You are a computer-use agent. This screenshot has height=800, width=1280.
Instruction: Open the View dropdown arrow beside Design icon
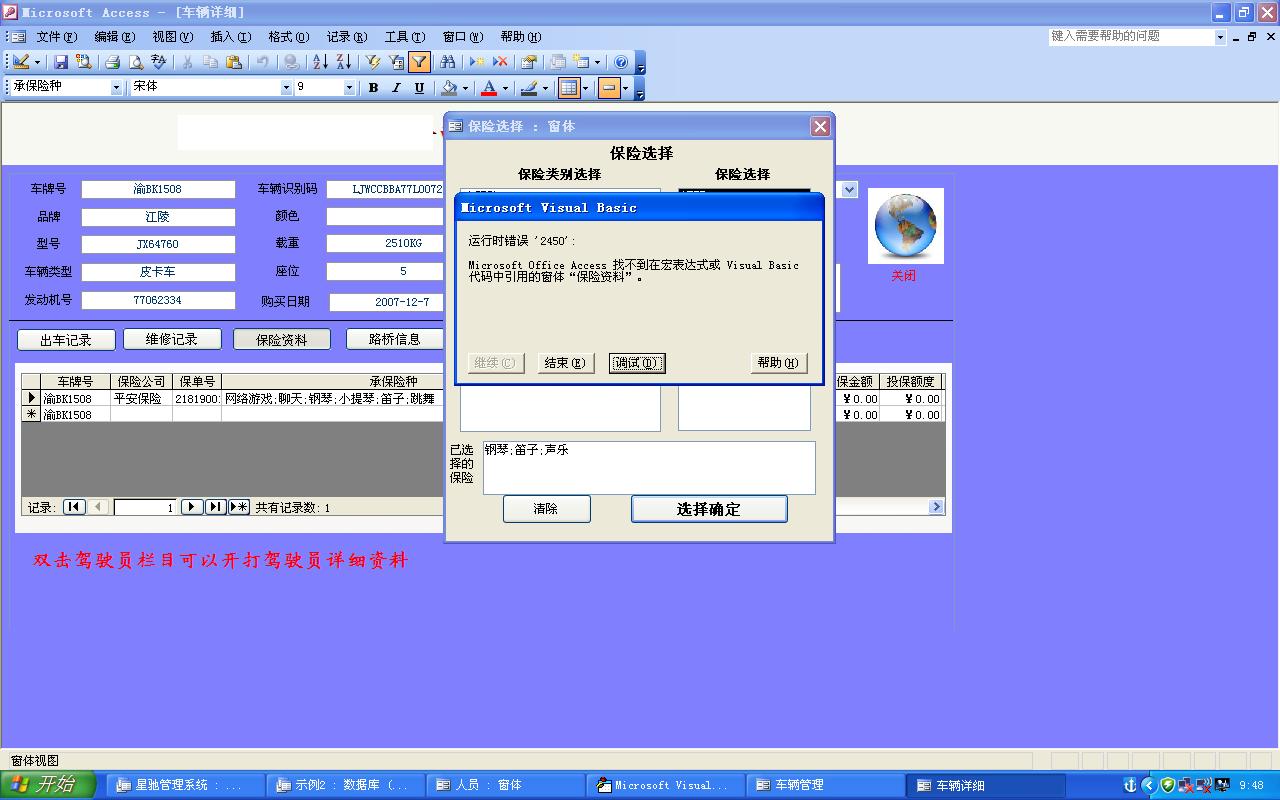click(37, 62)
